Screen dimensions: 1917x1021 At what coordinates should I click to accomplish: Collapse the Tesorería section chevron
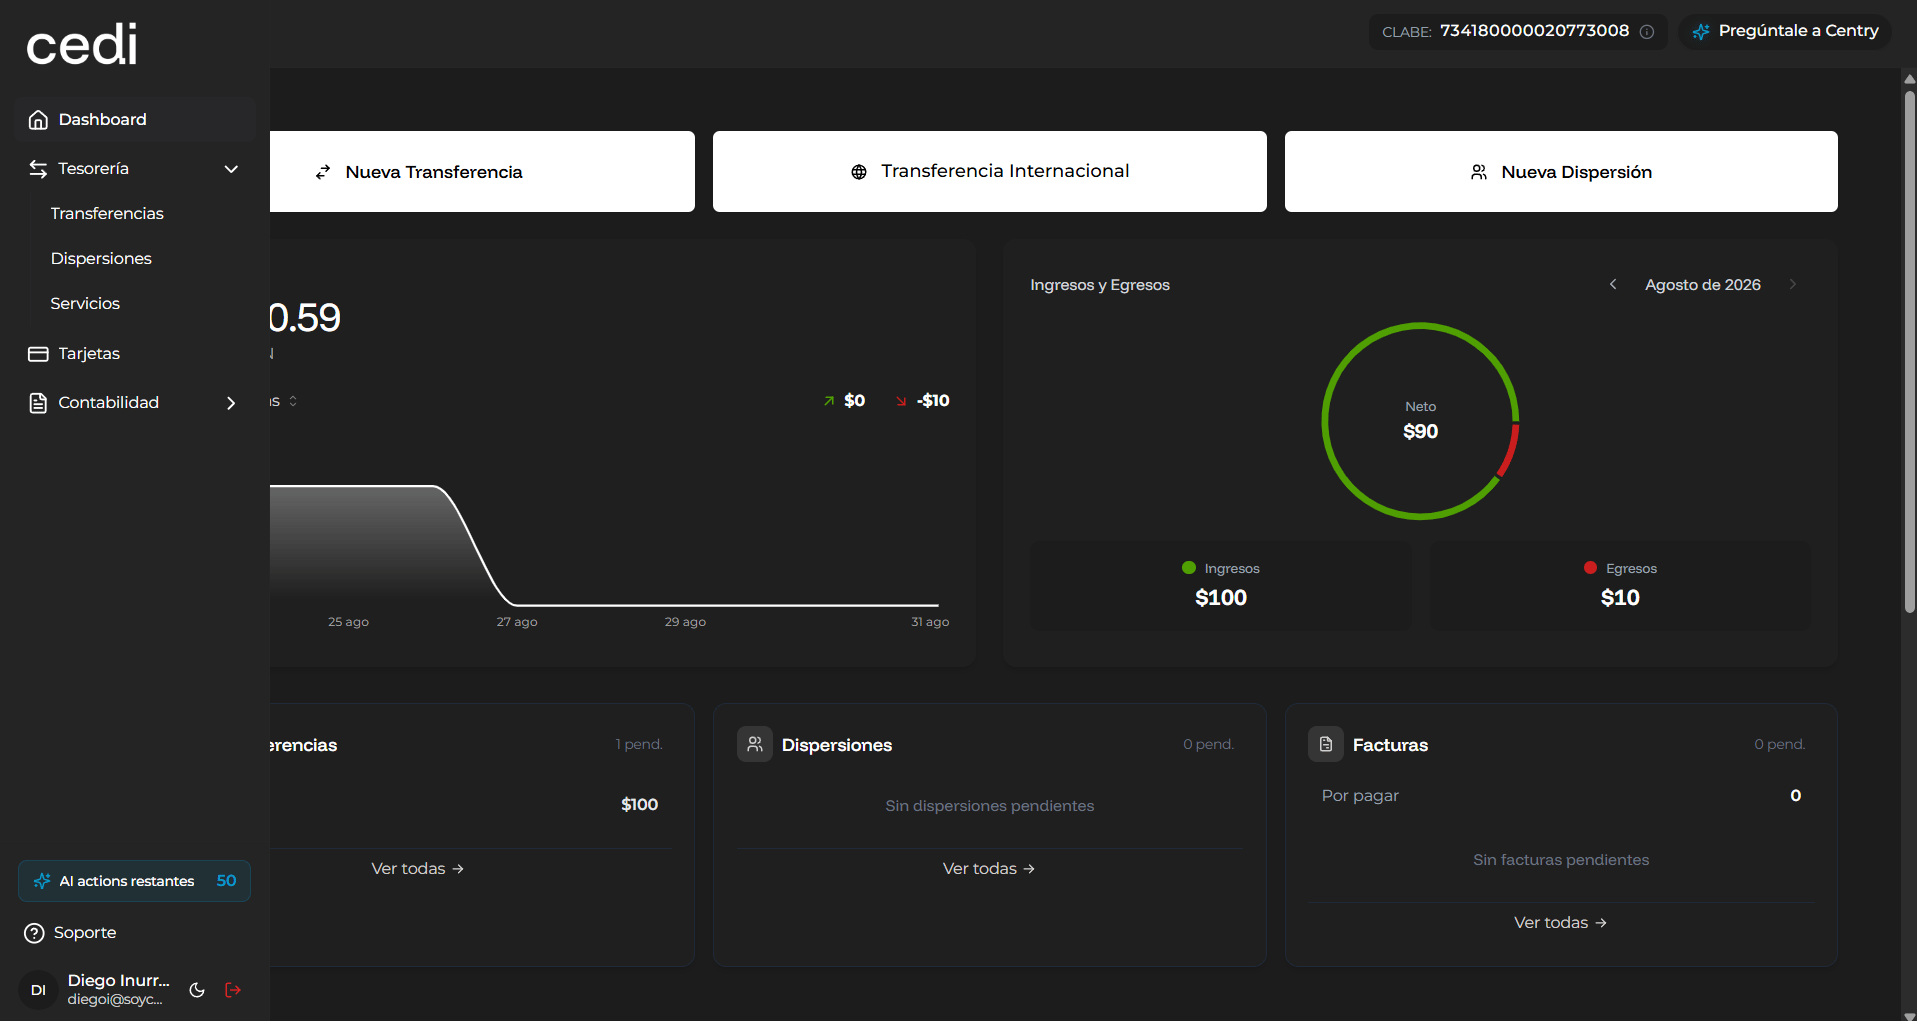point(231,169)
